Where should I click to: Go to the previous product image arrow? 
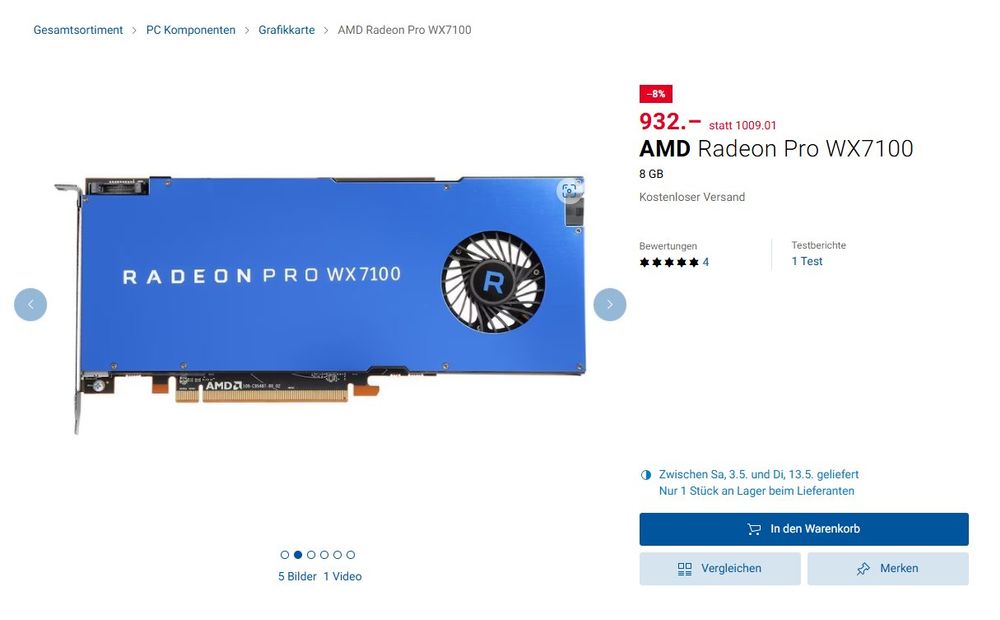(x=31, y=305)
